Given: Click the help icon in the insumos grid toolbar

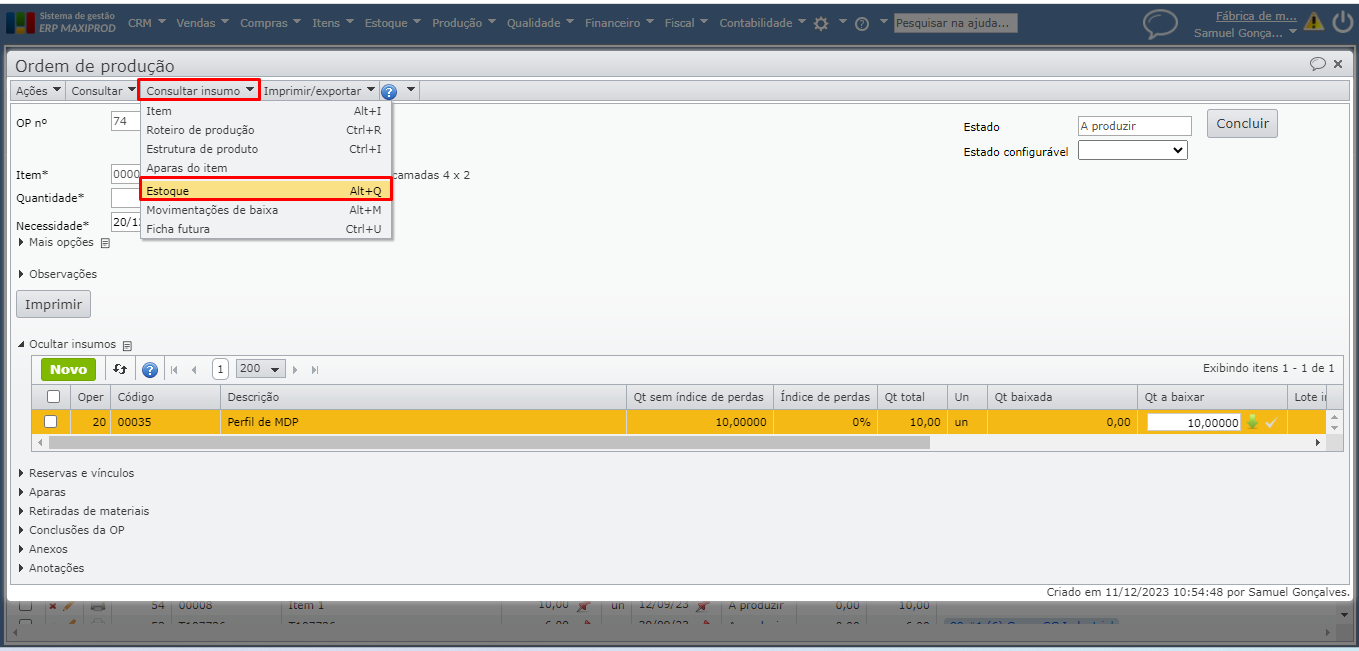Looking at the screenshot, I should tap(150, 370).
